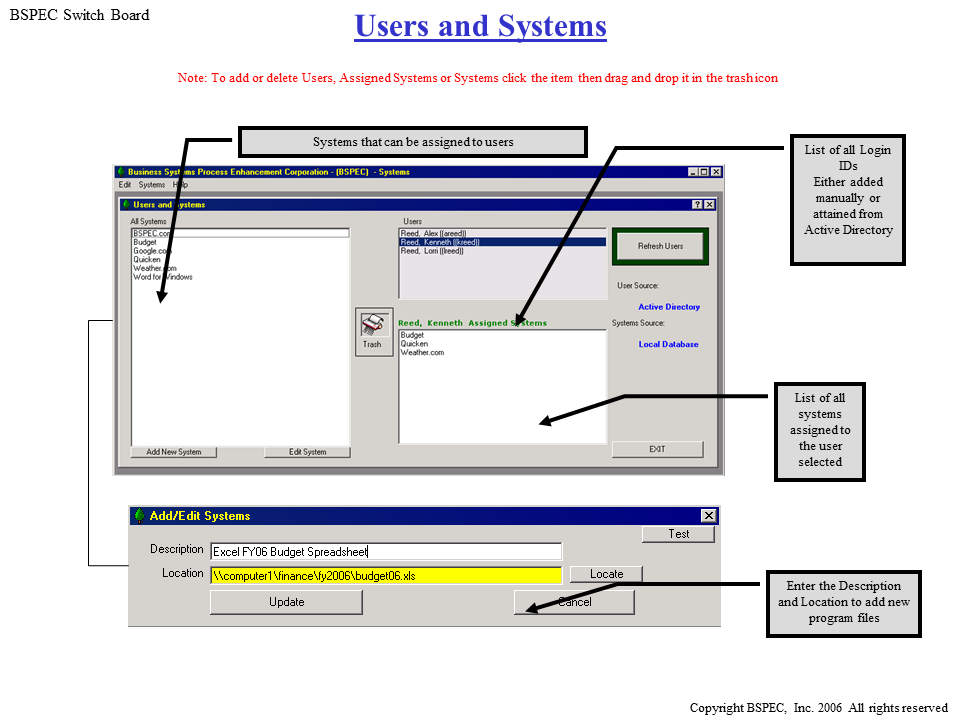Image resolution: width=960 pixels, height=720 pixels.
Task: Select Weather.com in Assigned Systems list
Action: click(422, 353)
